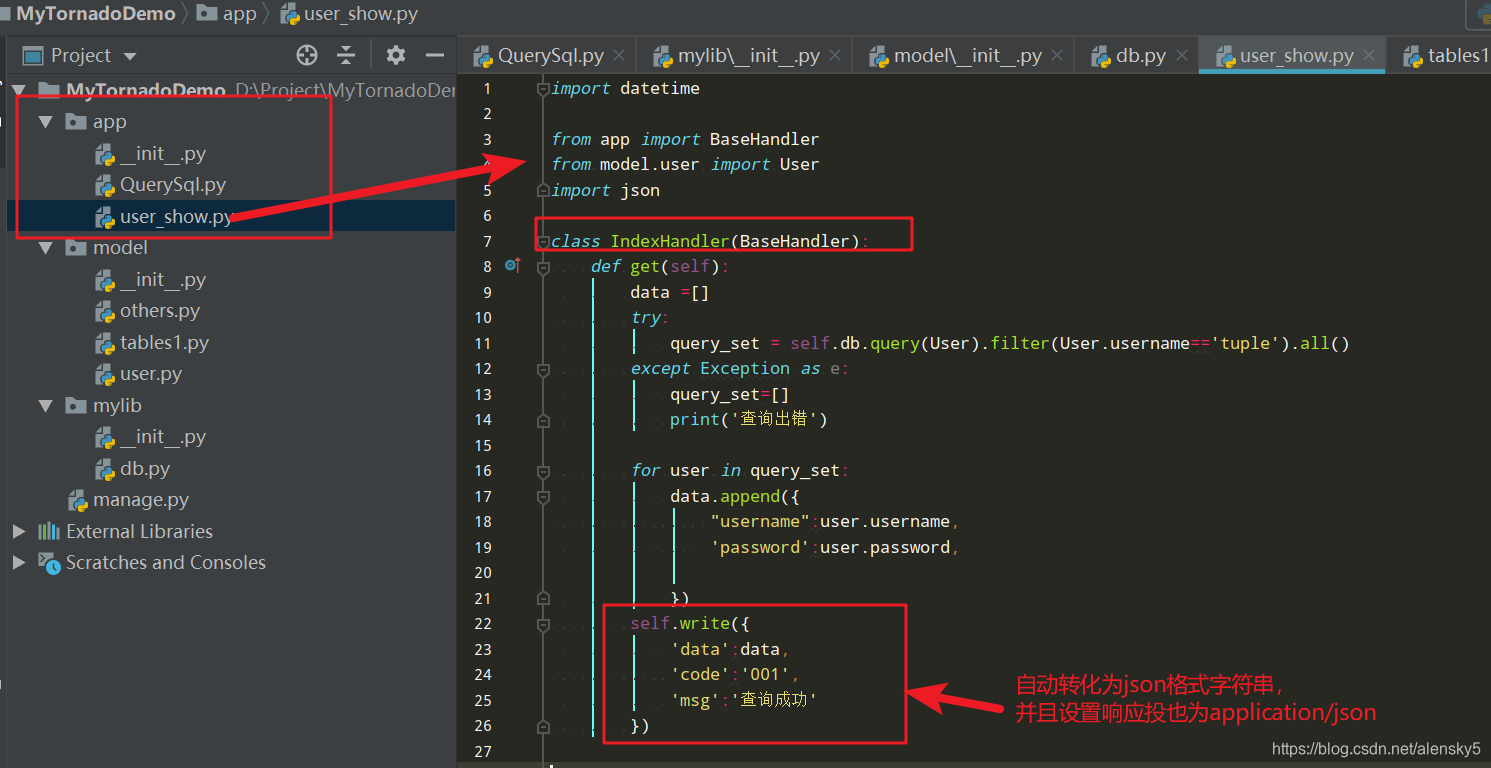Click app folder in breadcrumb bar

pos(228,14)
